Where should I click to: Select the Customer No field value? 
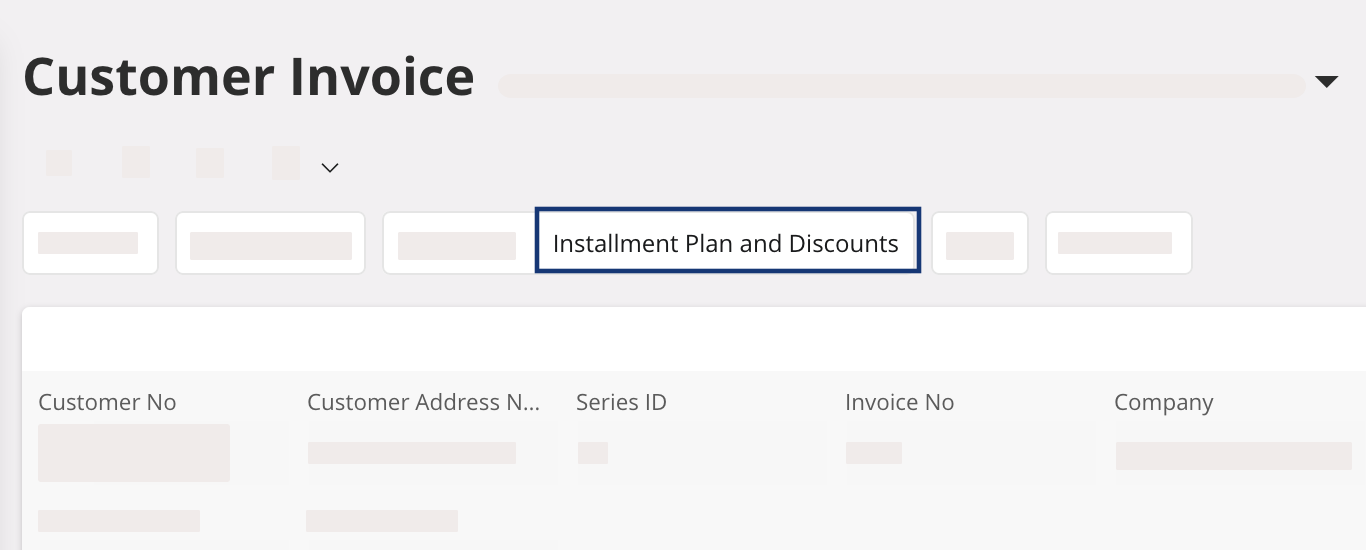(134, 453)
